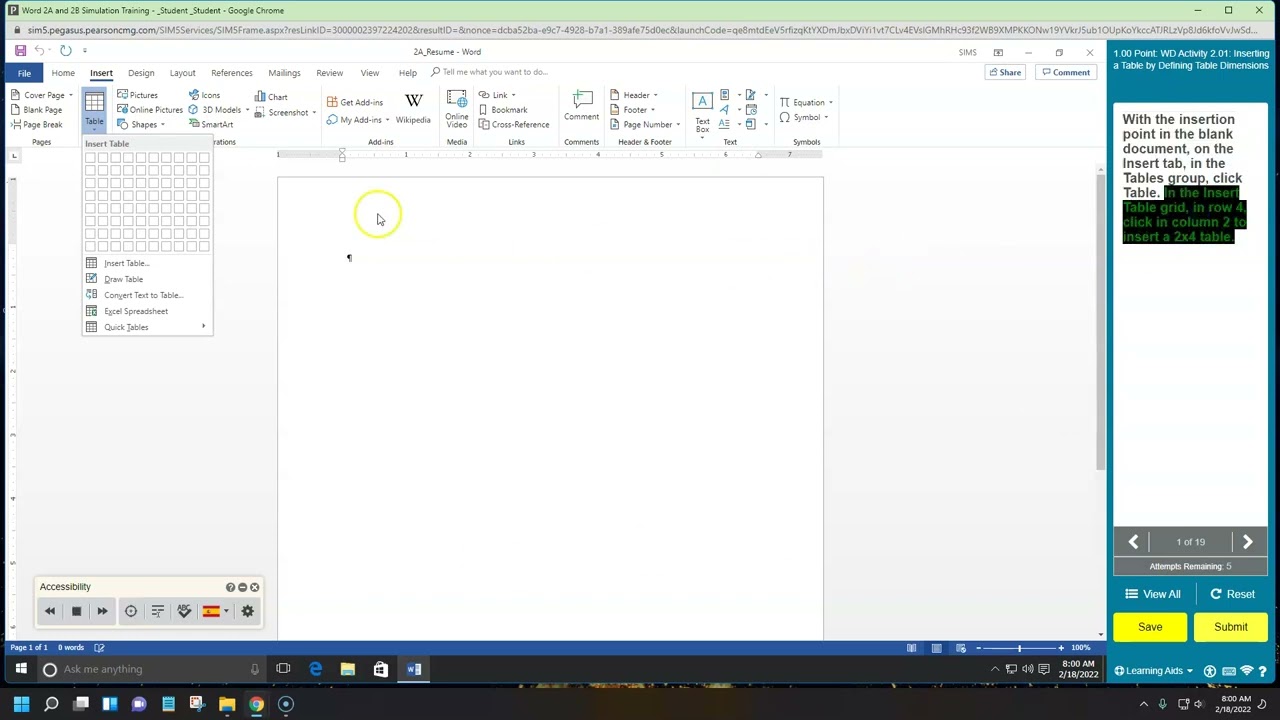
Task: Click the Redo icon in the Quick Access Toolbar
Action: tap(65, 51)
